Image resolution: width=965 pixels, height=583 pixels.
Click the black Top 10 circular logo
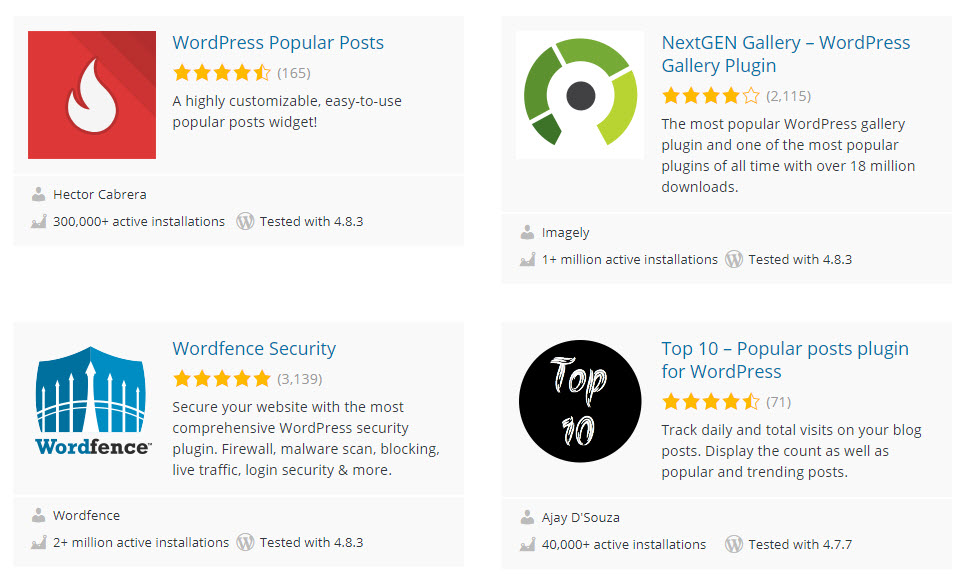(580, 401)
